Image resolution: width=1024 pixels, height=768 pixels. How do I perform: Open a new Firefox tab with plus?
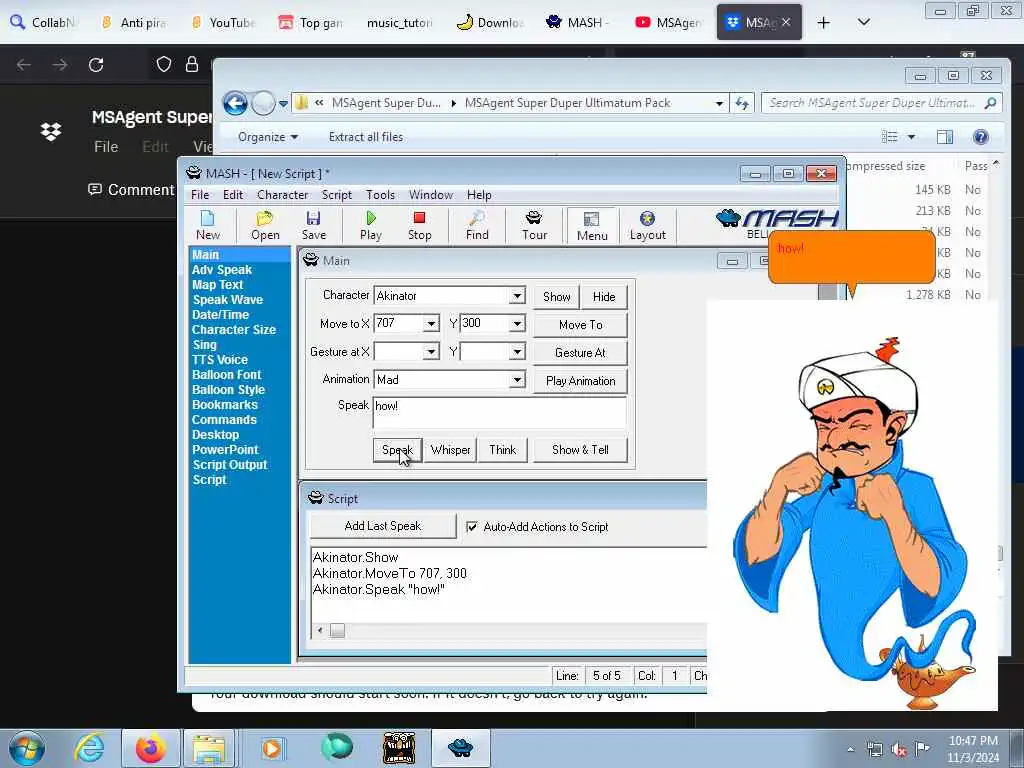(824, 22)
